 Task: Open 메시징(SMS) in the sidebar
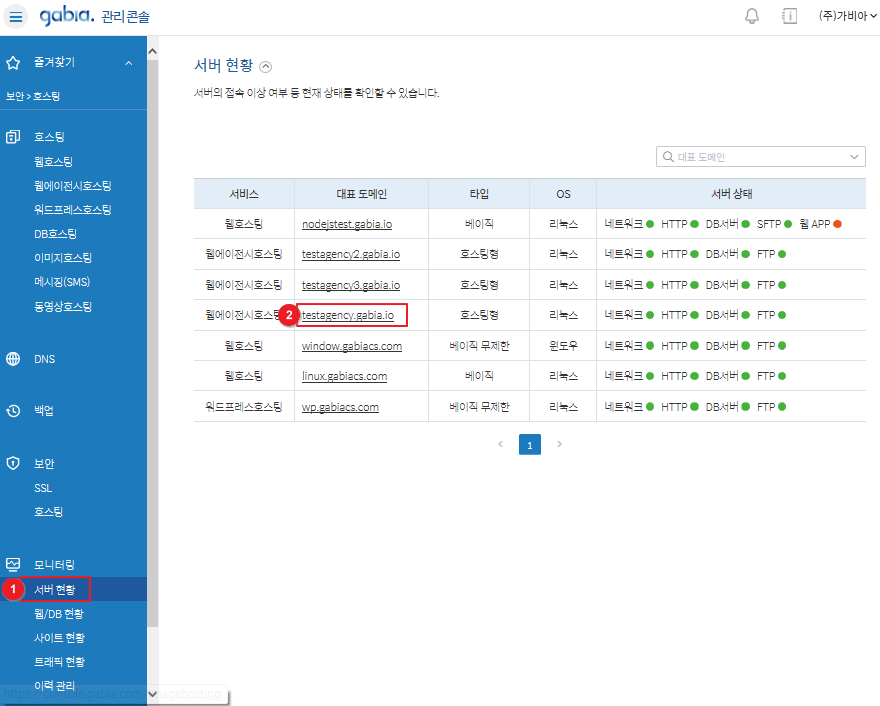(62, 282)
